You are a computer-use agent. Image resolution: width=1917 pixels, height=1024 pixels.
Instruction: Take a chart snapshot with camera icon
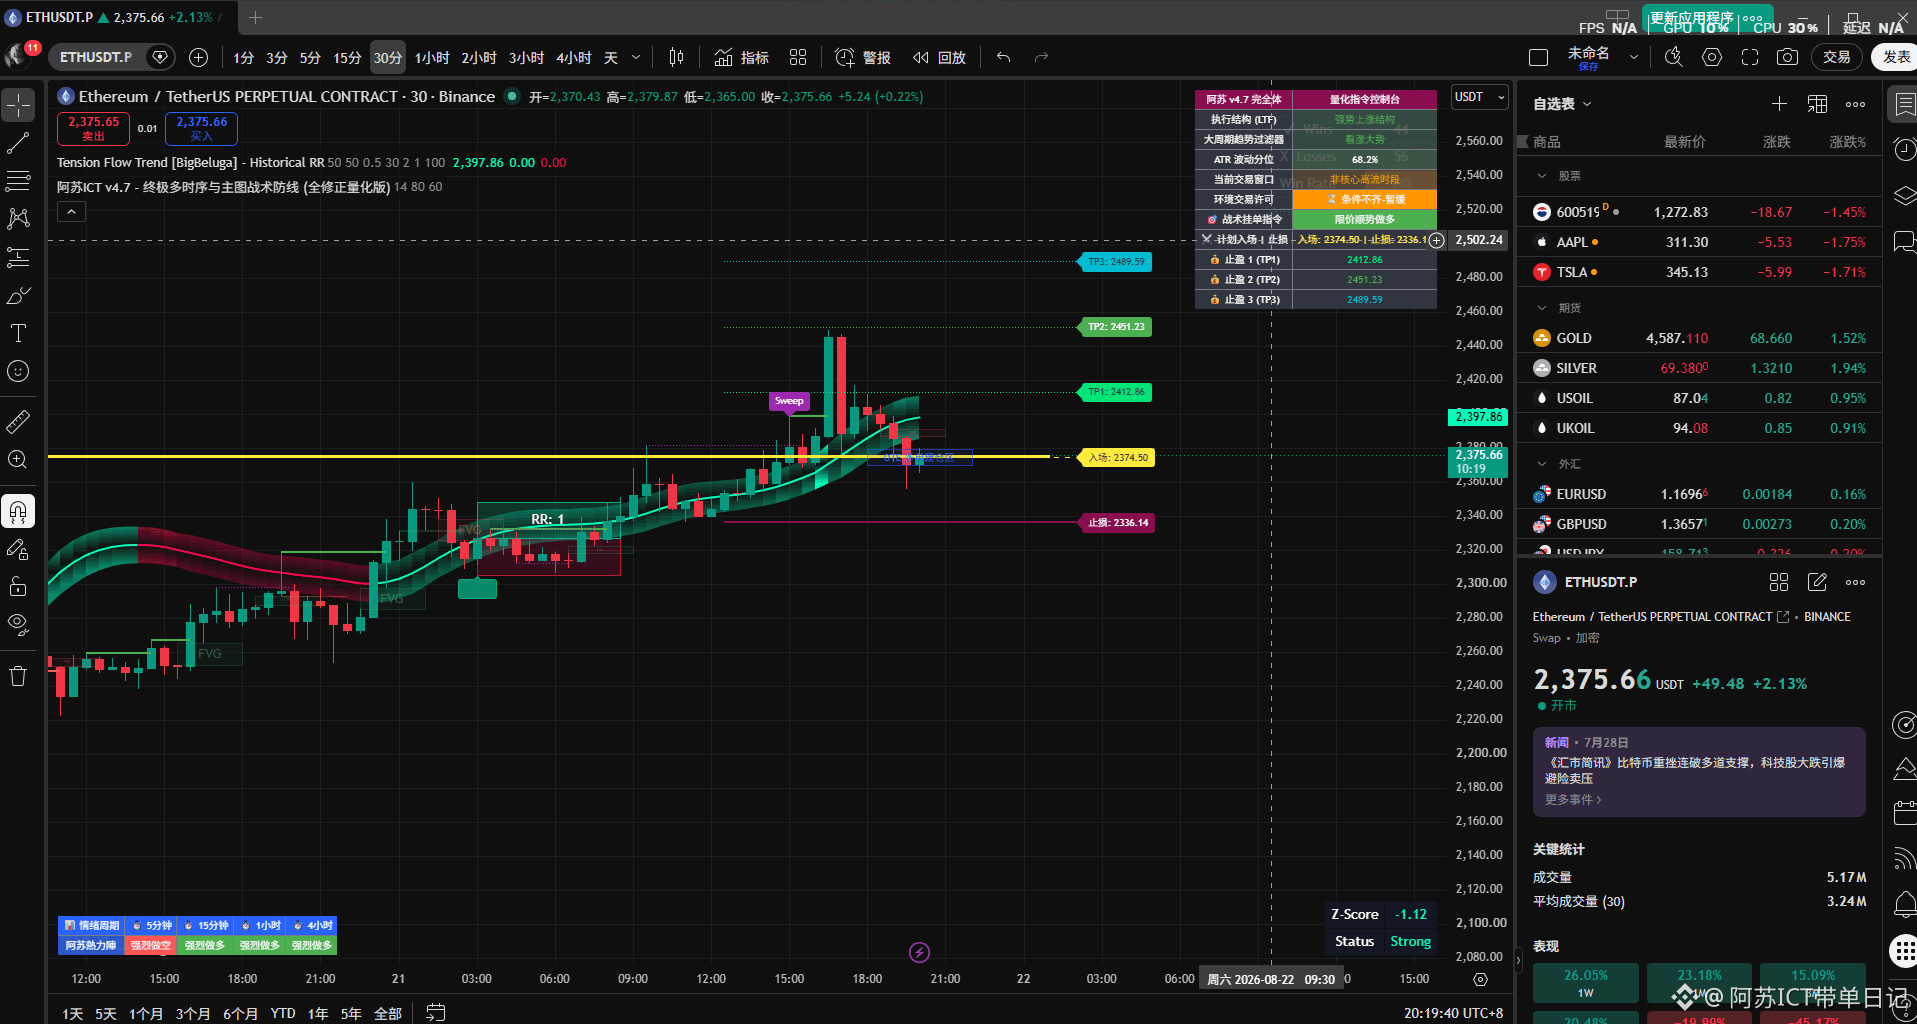(1787, 57)
